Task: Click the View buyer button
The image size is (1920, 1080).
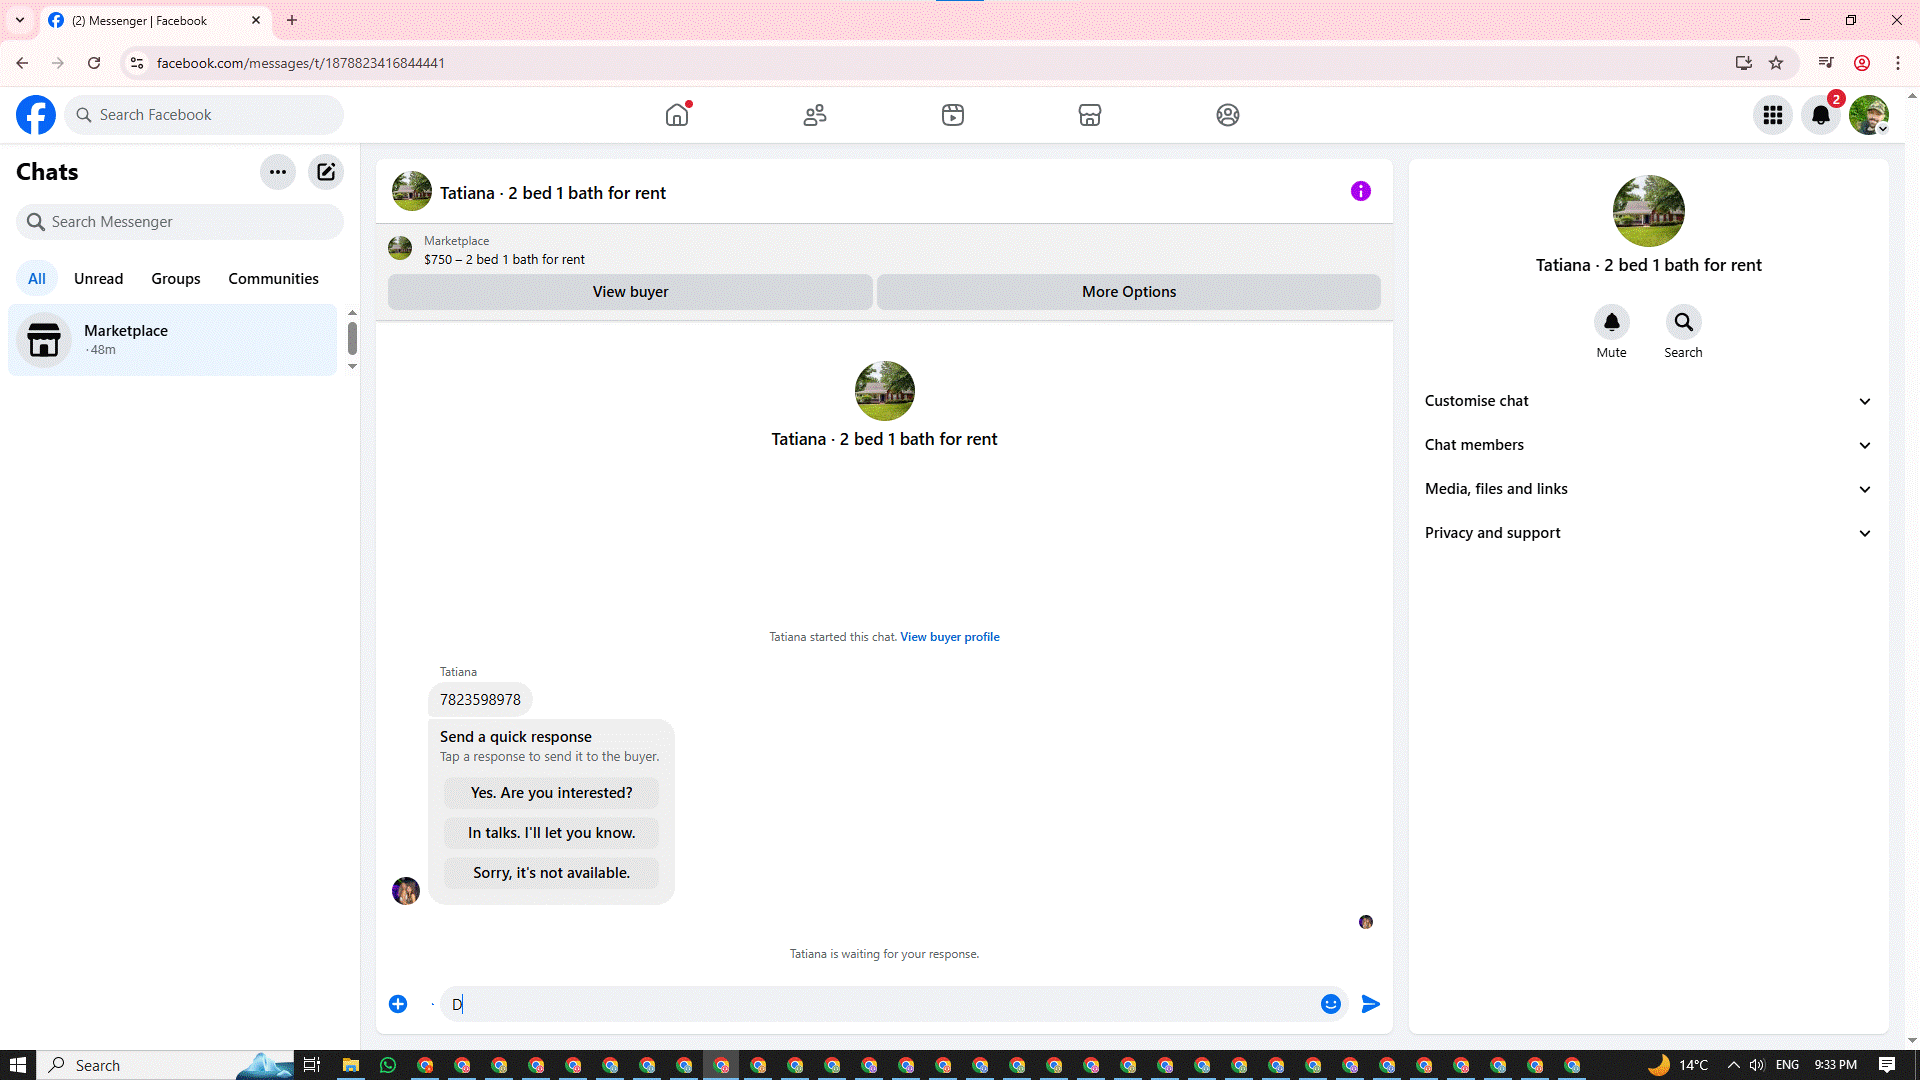Action: pos(630,292)
